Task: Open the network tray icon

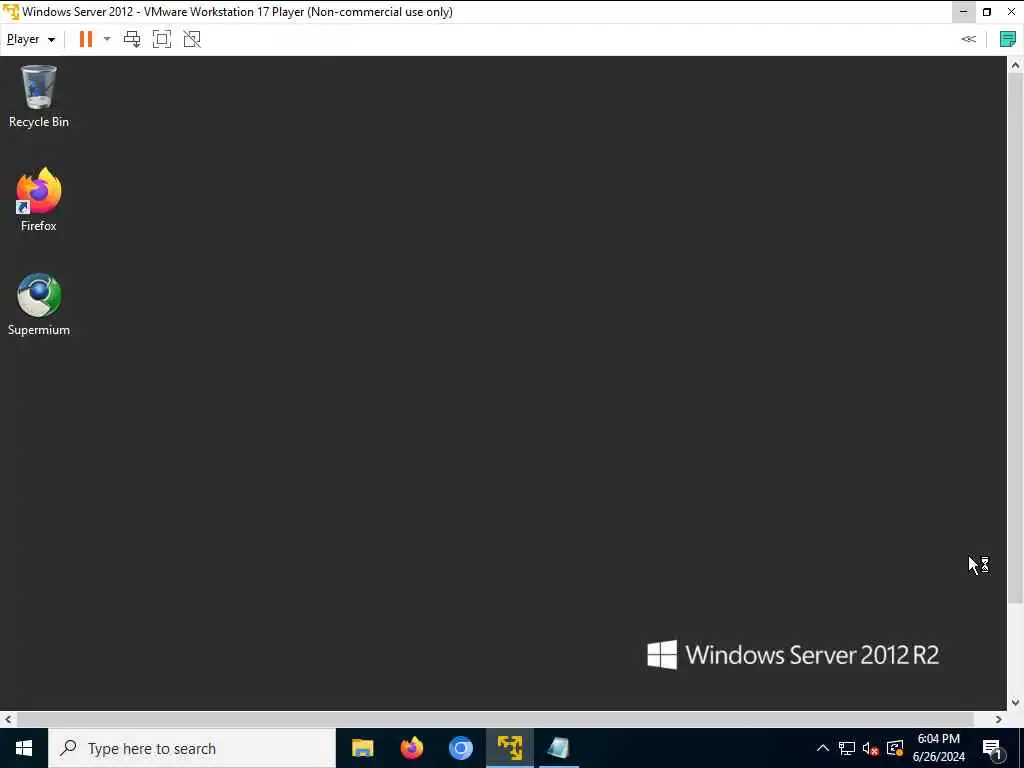Action: tap(847, 748)
